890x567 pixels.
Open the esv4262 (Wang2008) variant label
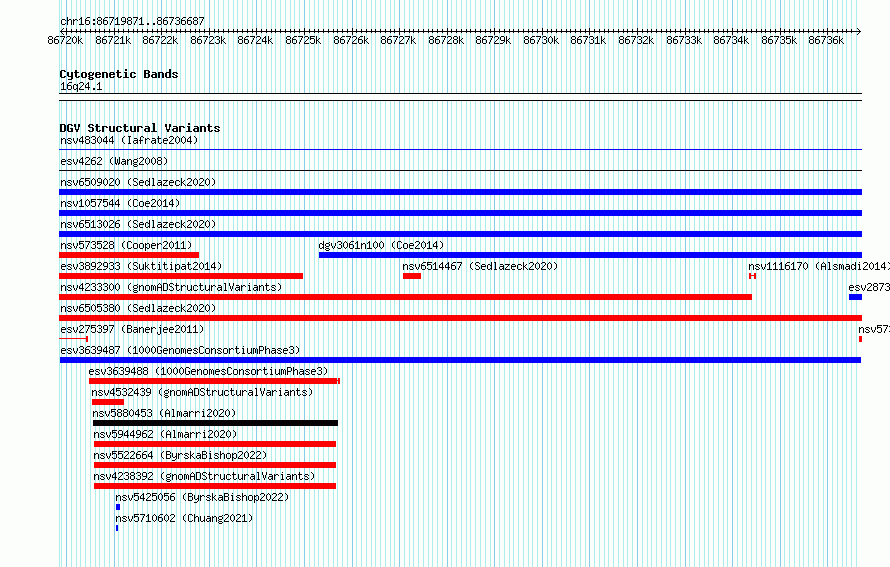click(114, 161)
